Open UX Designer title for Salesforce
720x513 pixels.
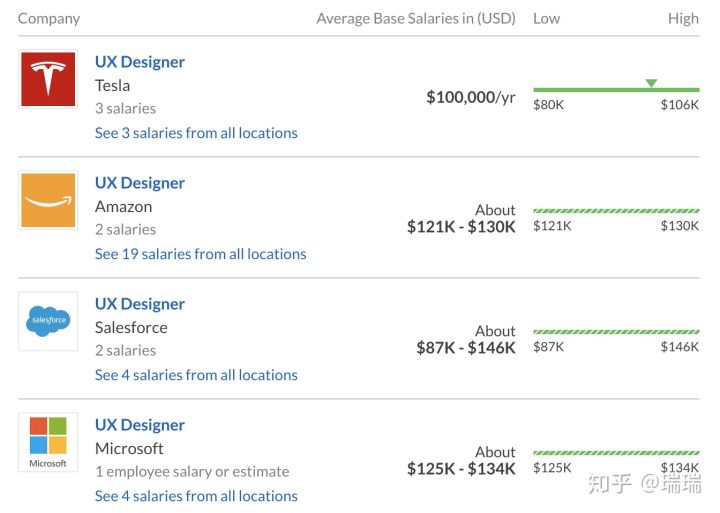tap(140, 304)
